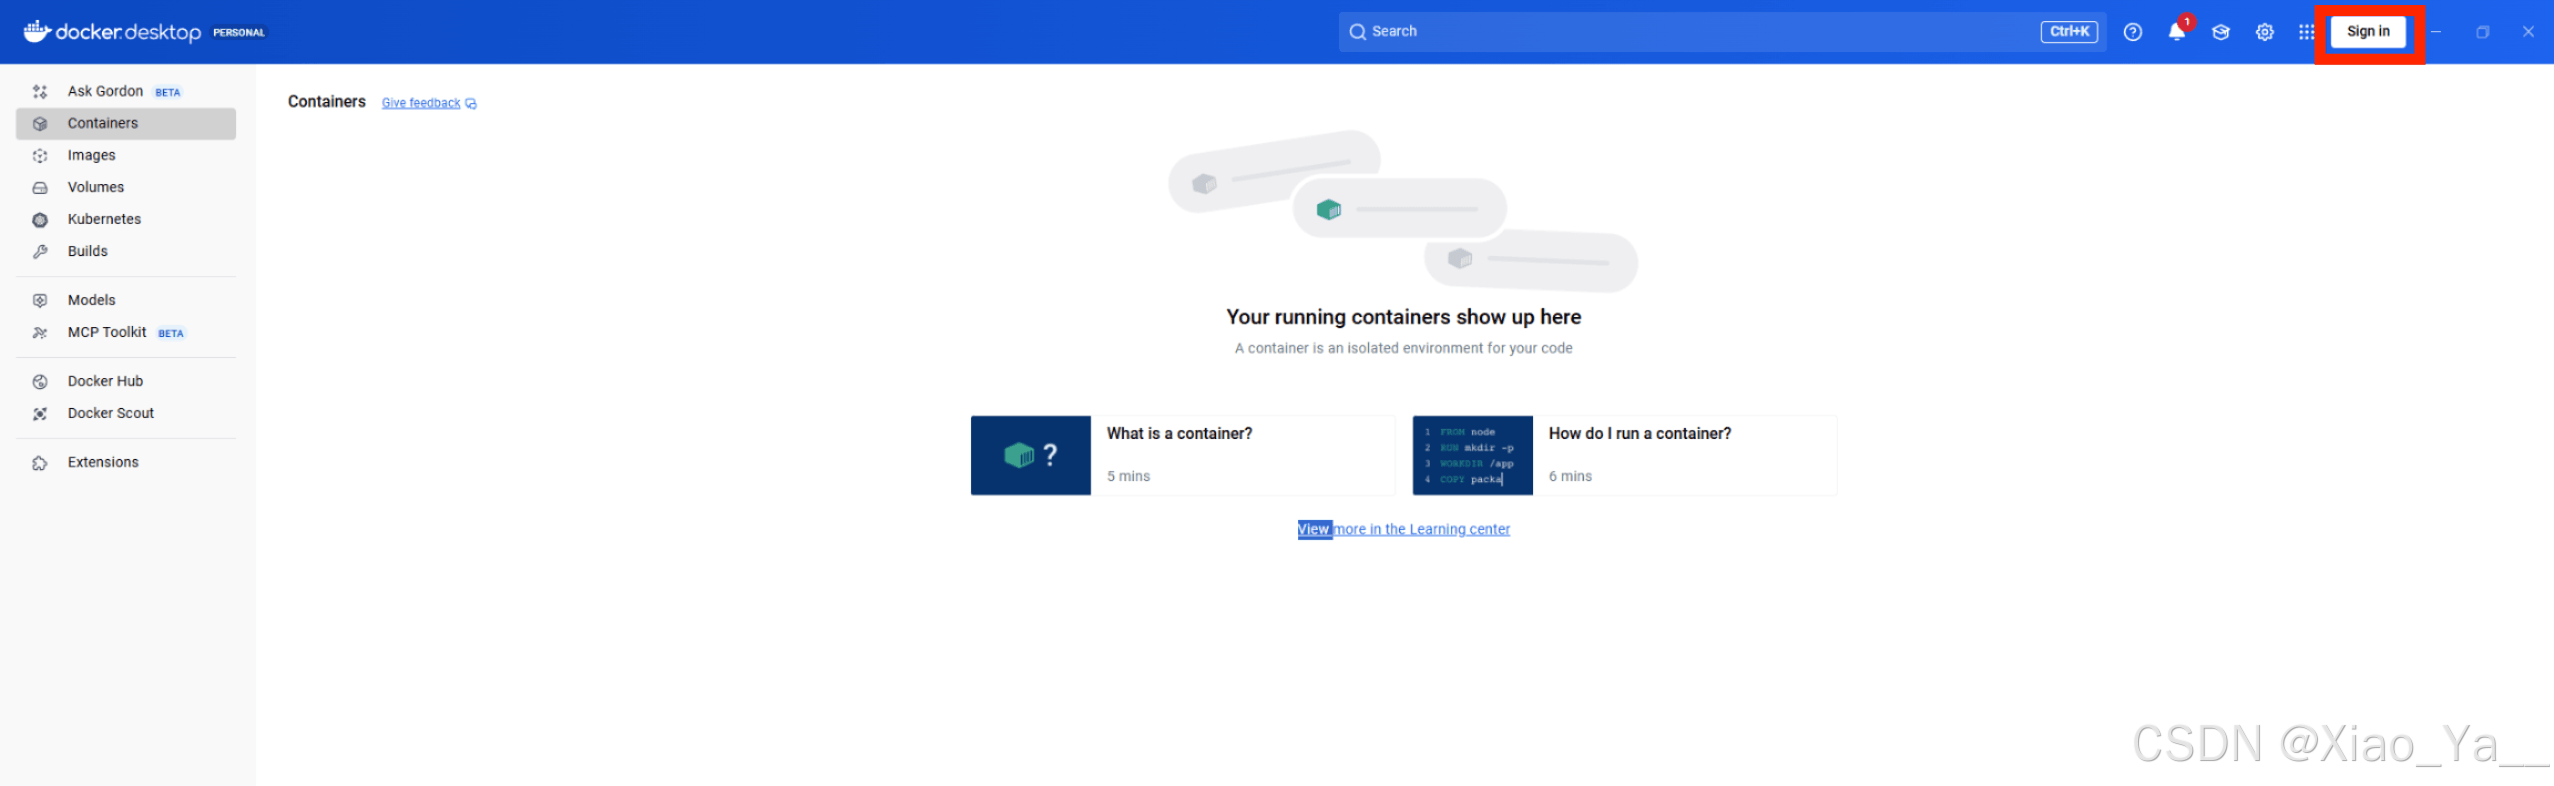Open Settings gear icon
Viewport: 2554px width, 786px height.
click(2265, 32)
